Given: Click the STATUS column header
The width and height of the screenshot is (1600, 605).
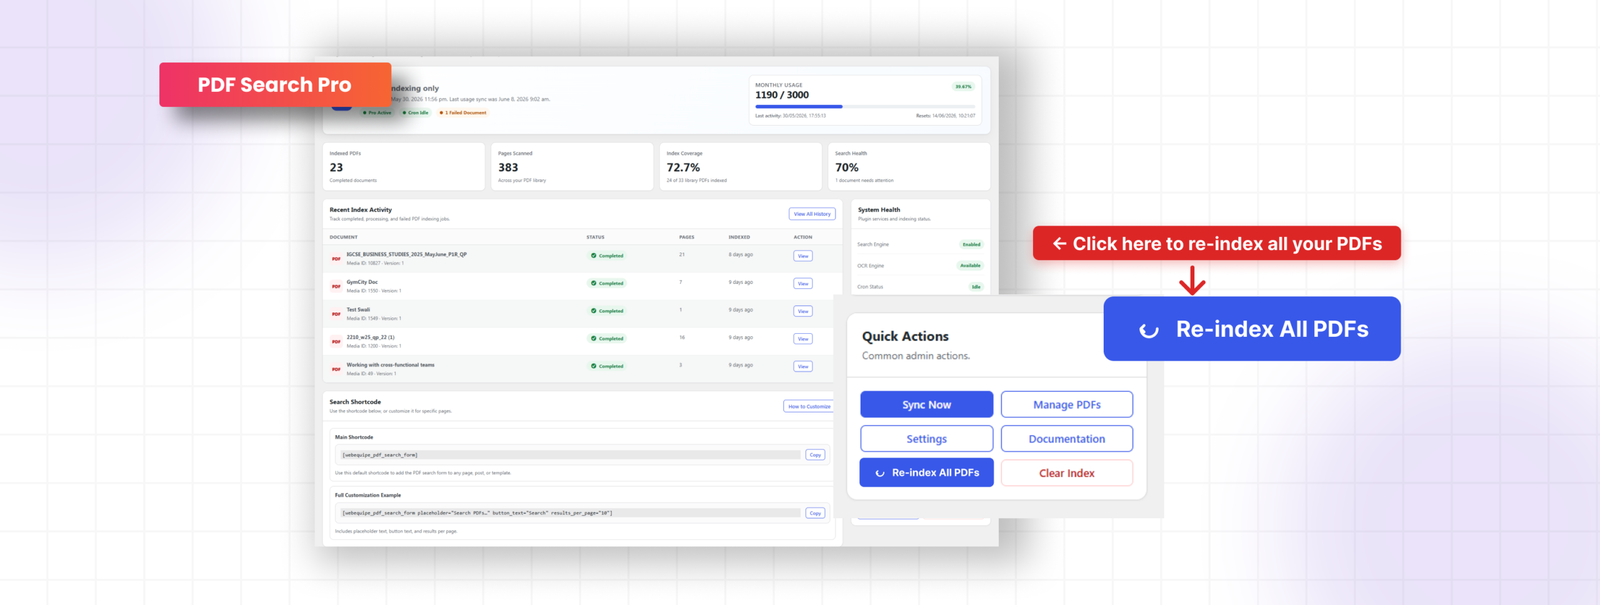Looking at the screenshot, I should click(595, 237).
